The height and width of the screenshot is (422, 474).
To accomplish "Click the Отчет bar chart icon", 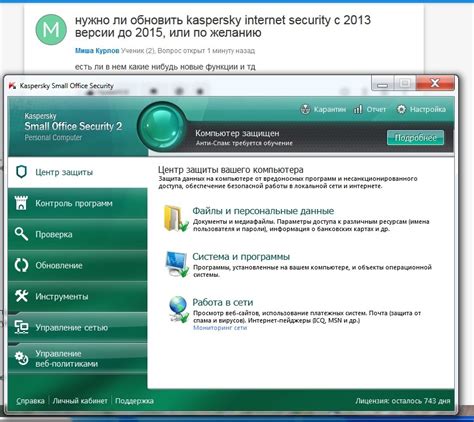I will click(x=358, y=109).
